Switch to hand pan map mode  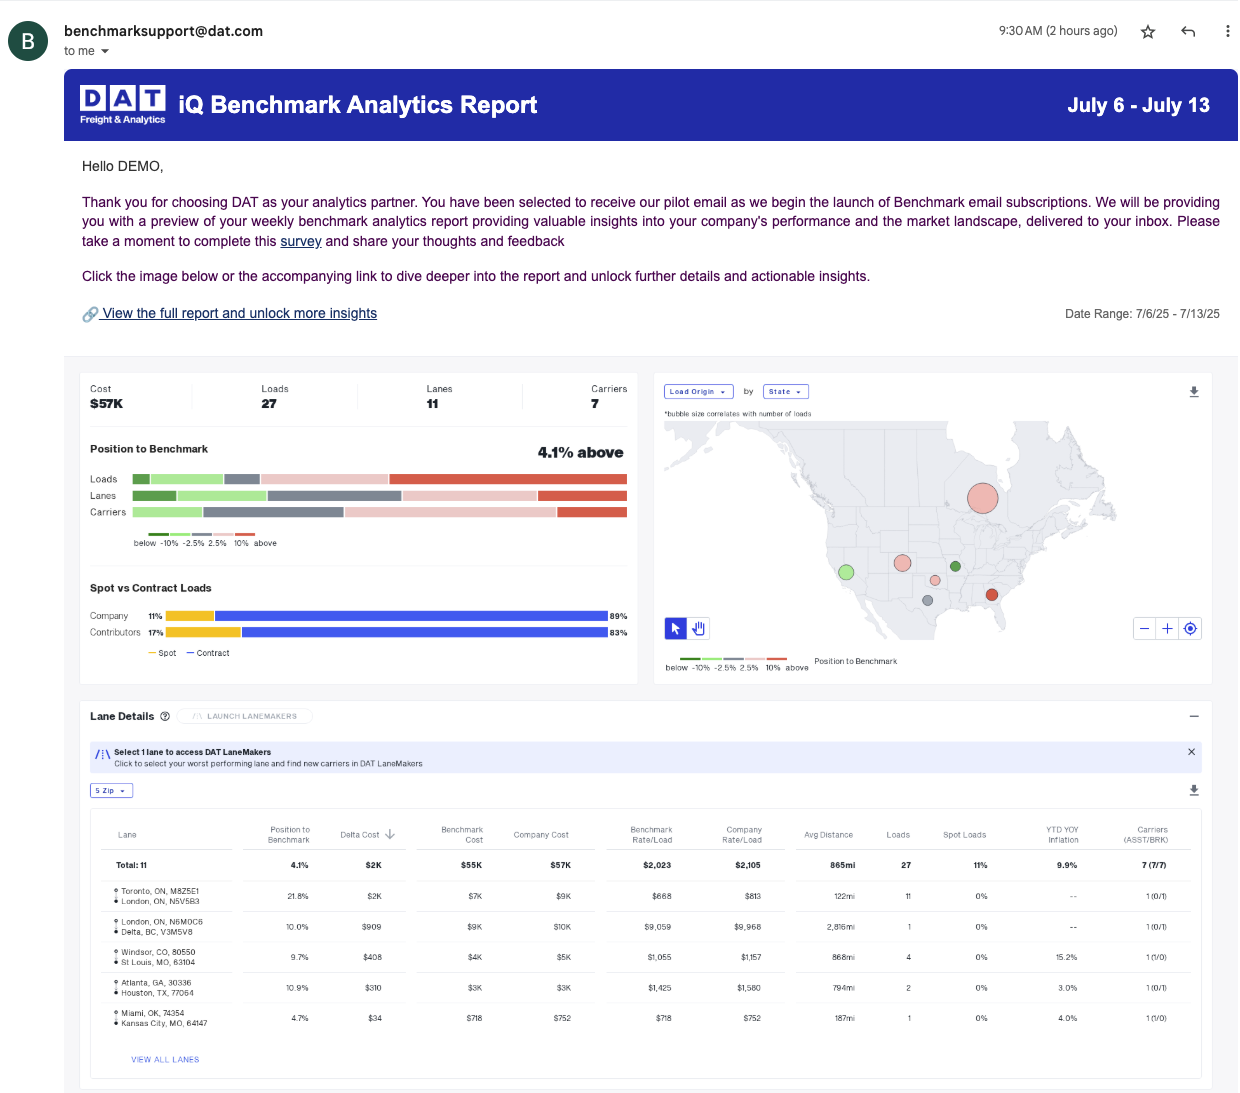(x=699, y=628)
